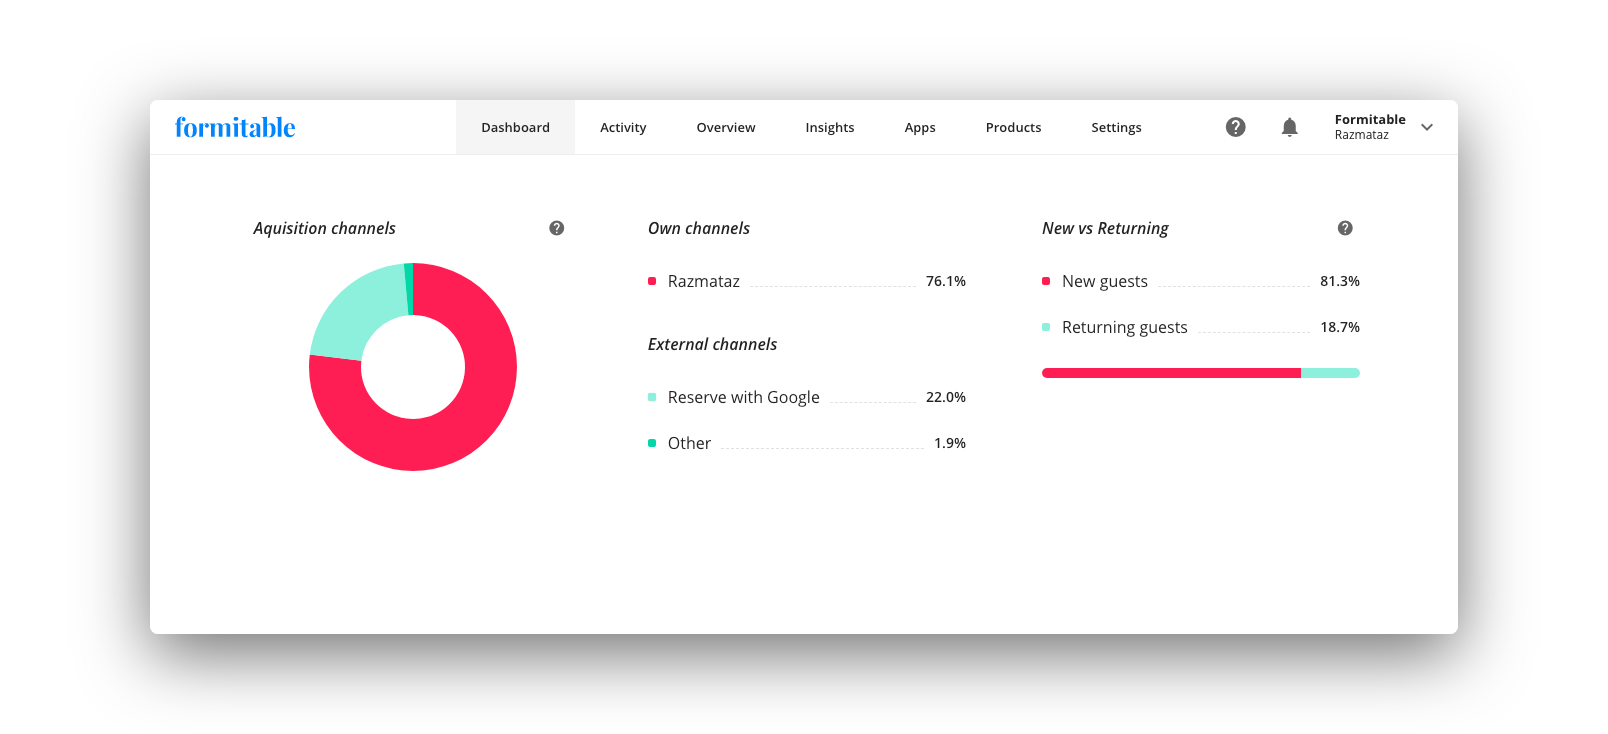The width and height of the screenshot is (1608, 734).
Task: Click the 81.3% value
Action: [1340, 281]
